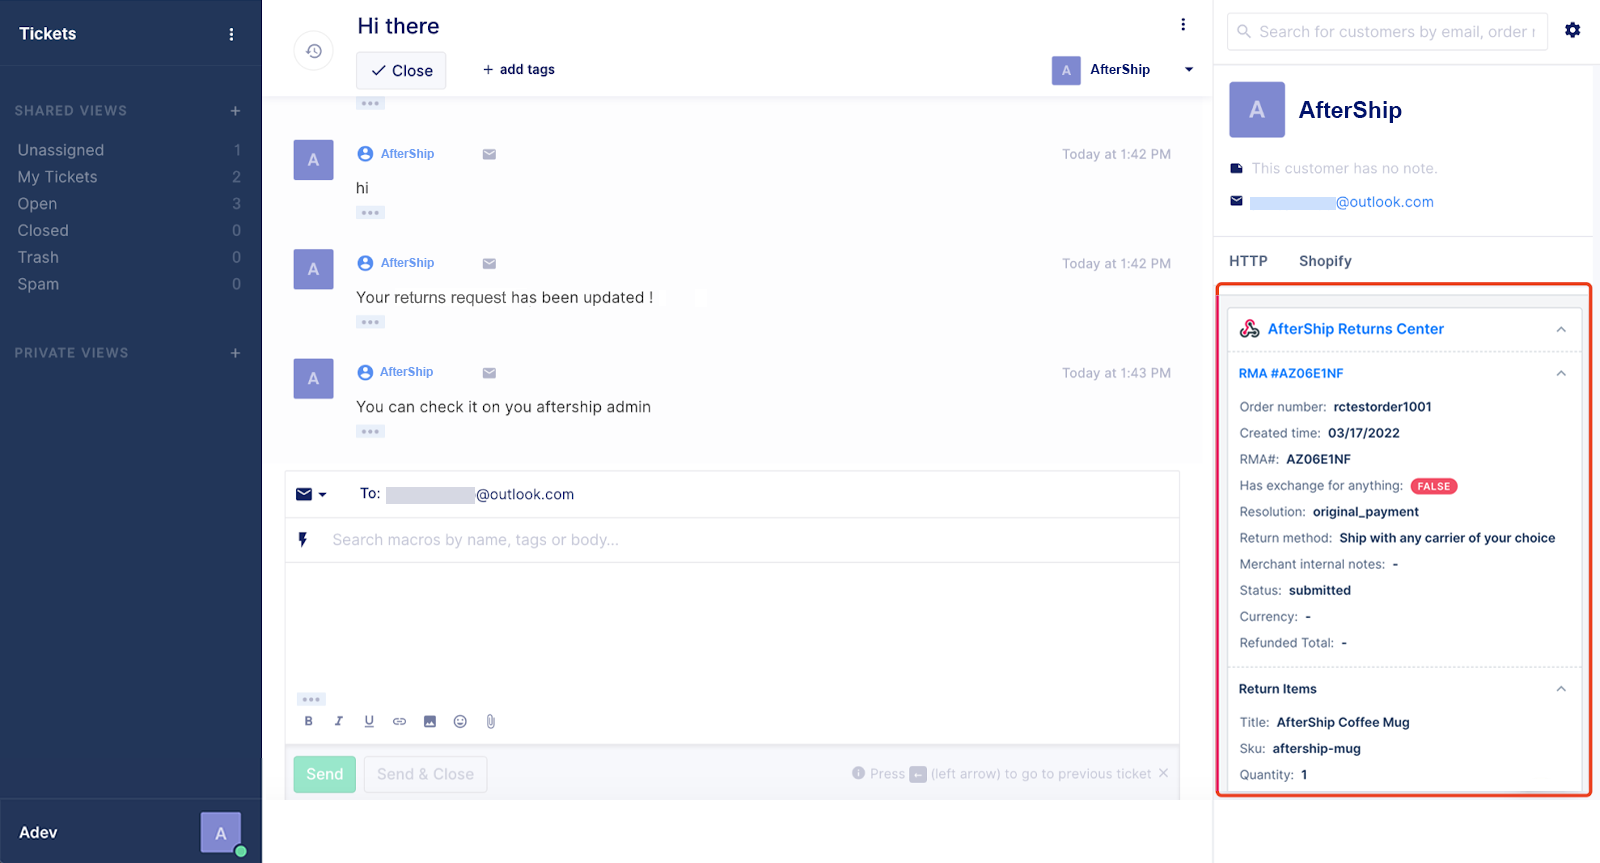The image size is (1600, 863).
Task: Open the Tickets panel three-dot menu
Action: [231, 34]
